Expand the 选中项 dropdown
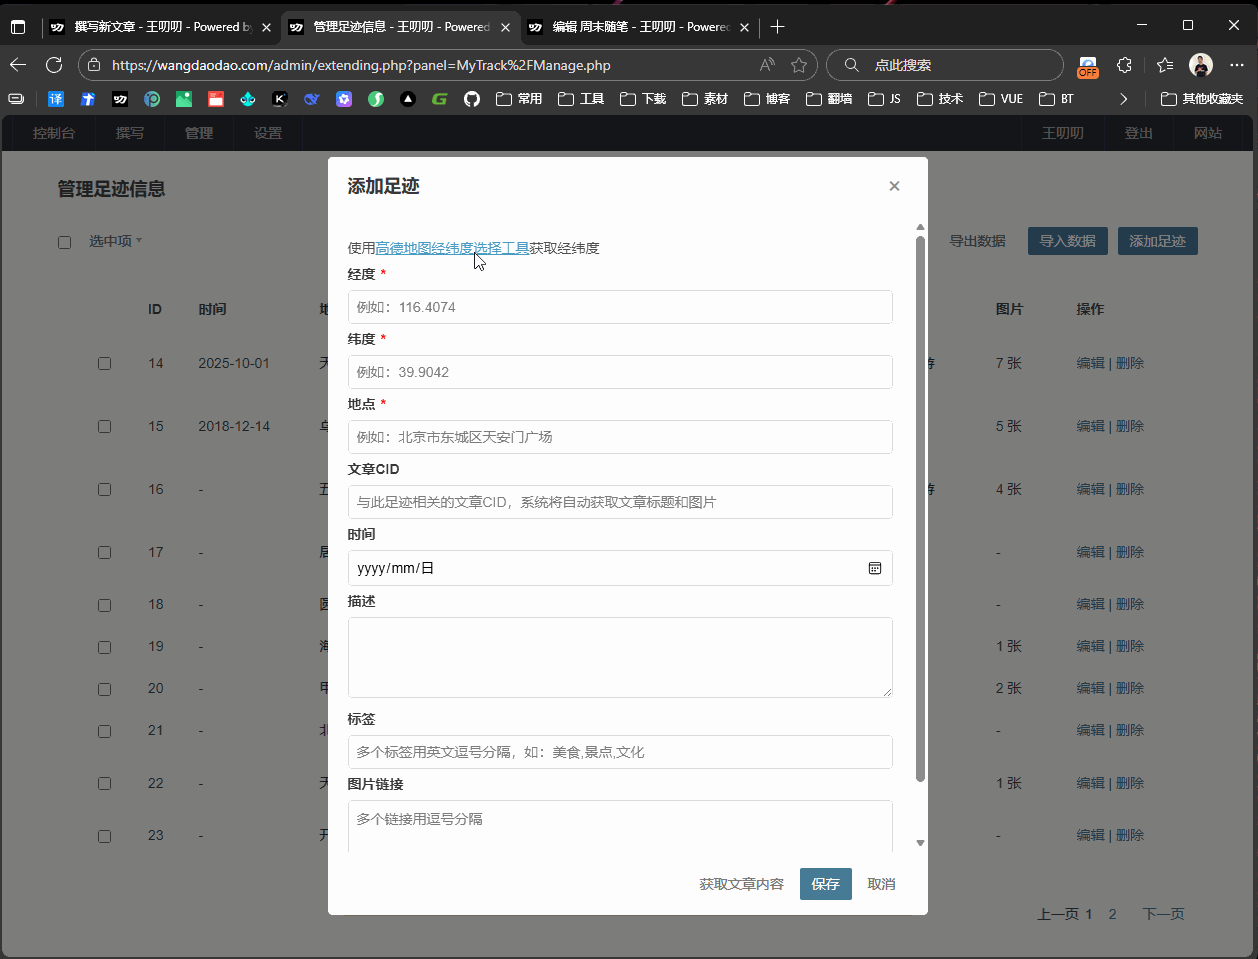 tap(115, 241)
